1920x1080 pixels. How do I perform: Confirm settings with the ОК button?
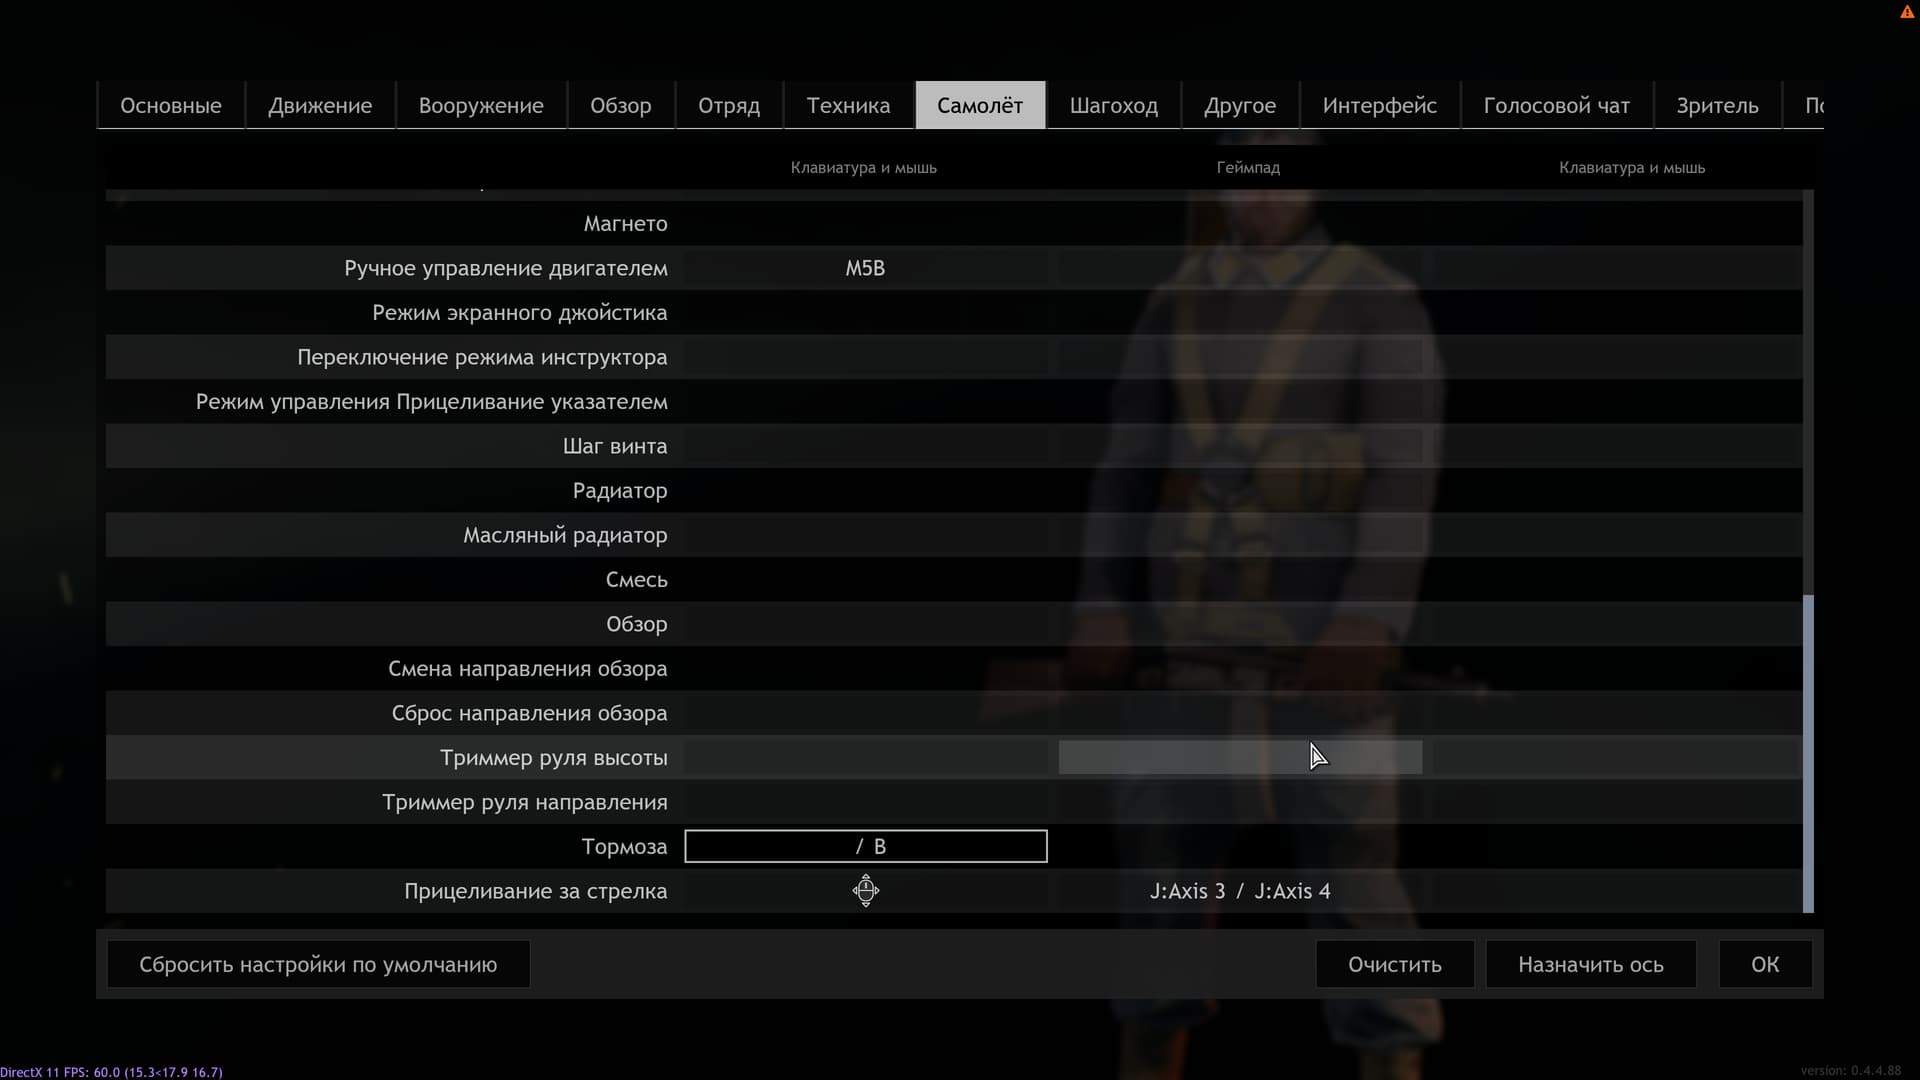coord(1764,964)
